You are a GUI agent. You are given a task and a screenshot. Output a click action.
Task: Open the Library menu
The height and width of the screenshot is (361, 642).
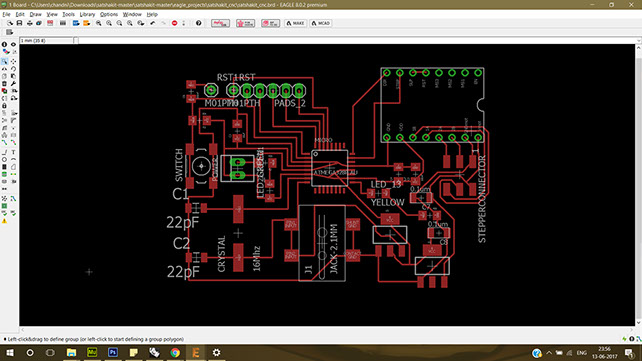click(87, 14)
